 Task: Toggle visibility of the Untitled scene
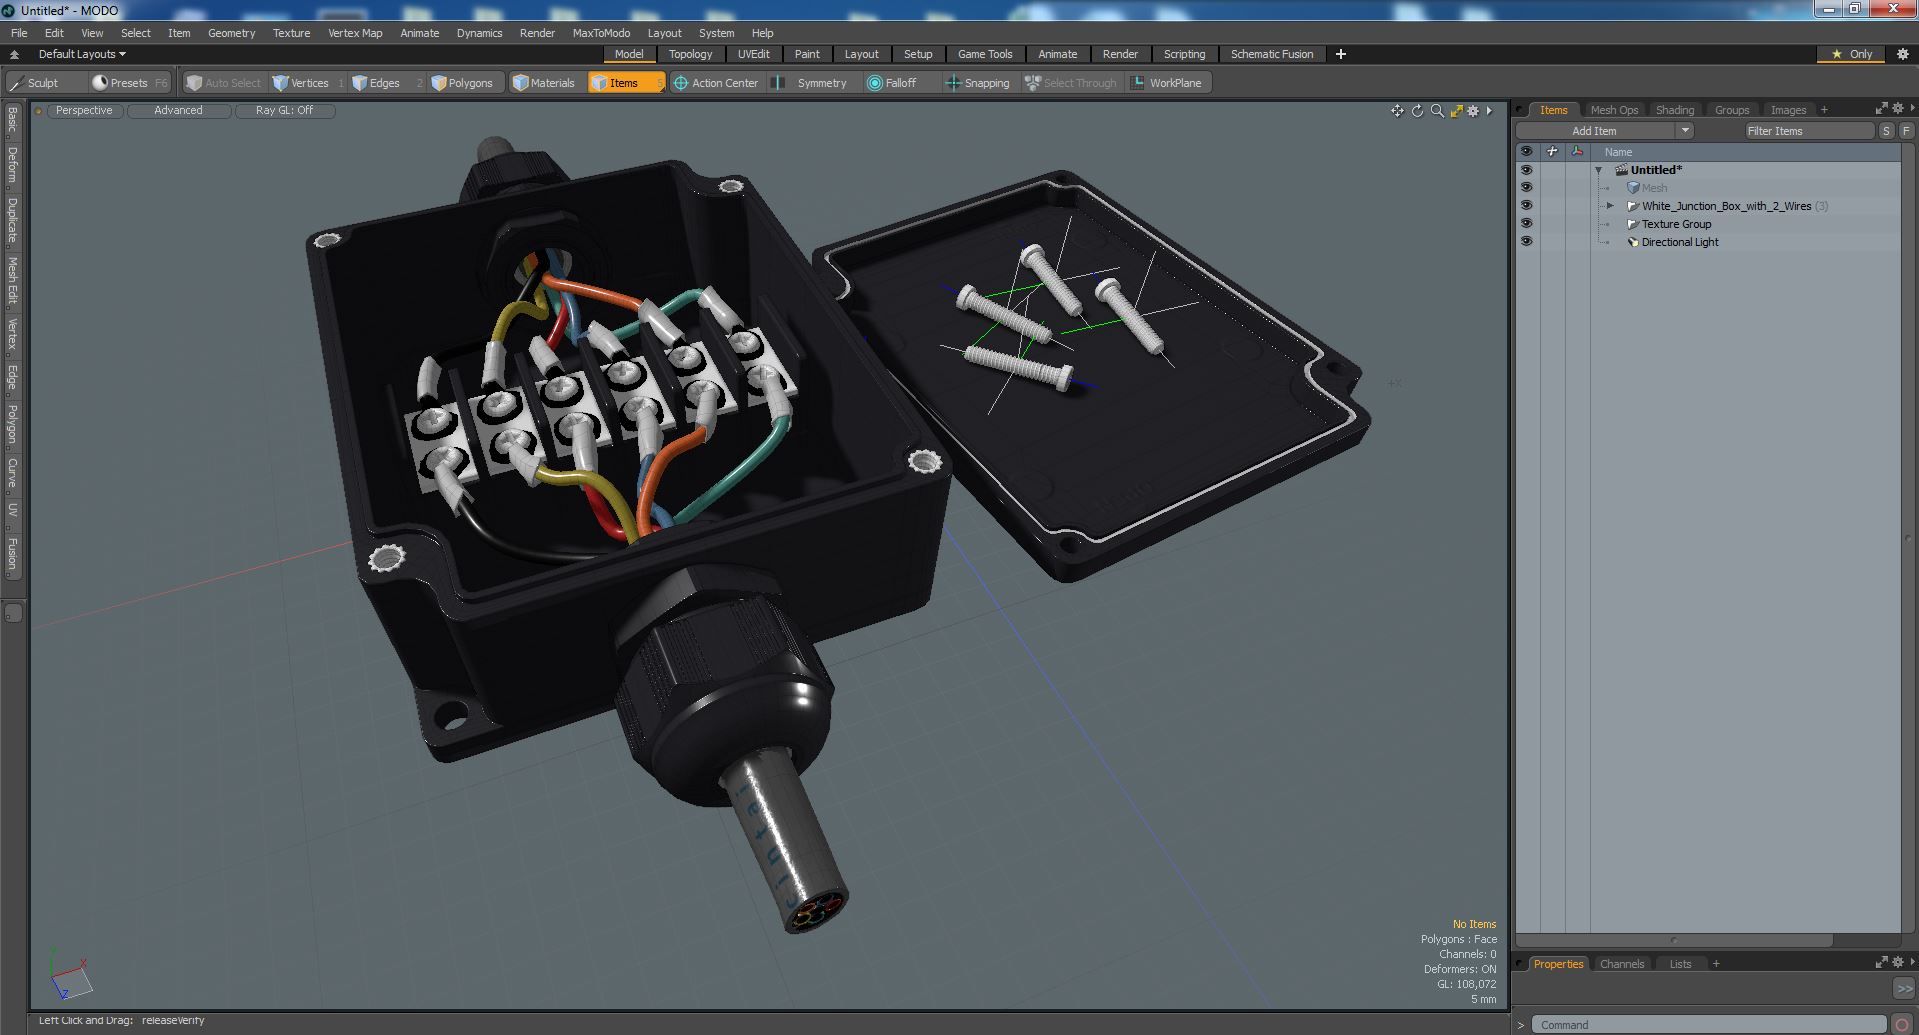pyautogui.click(x=1526, y=170)
